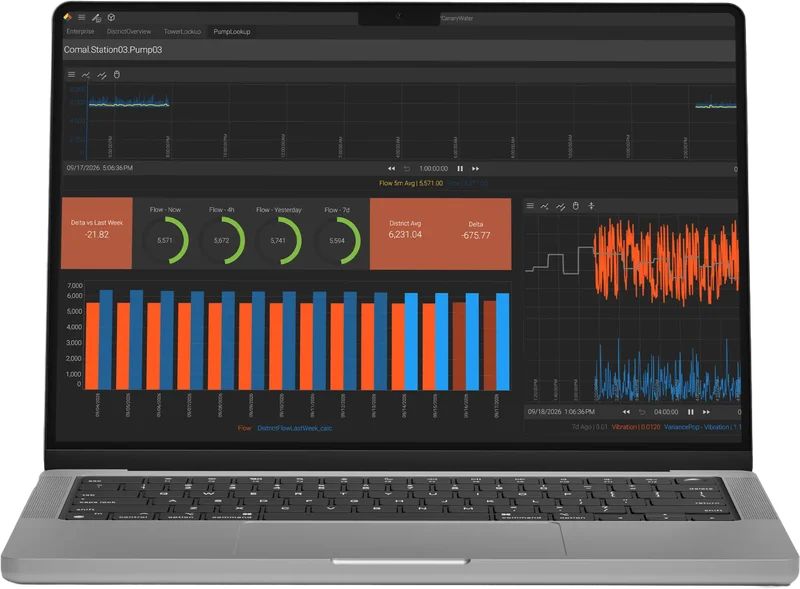Click the VariancePop - Vibration legend entry
Screen dimensions: 800x589
pyautogui.click(x=702, y=427)
